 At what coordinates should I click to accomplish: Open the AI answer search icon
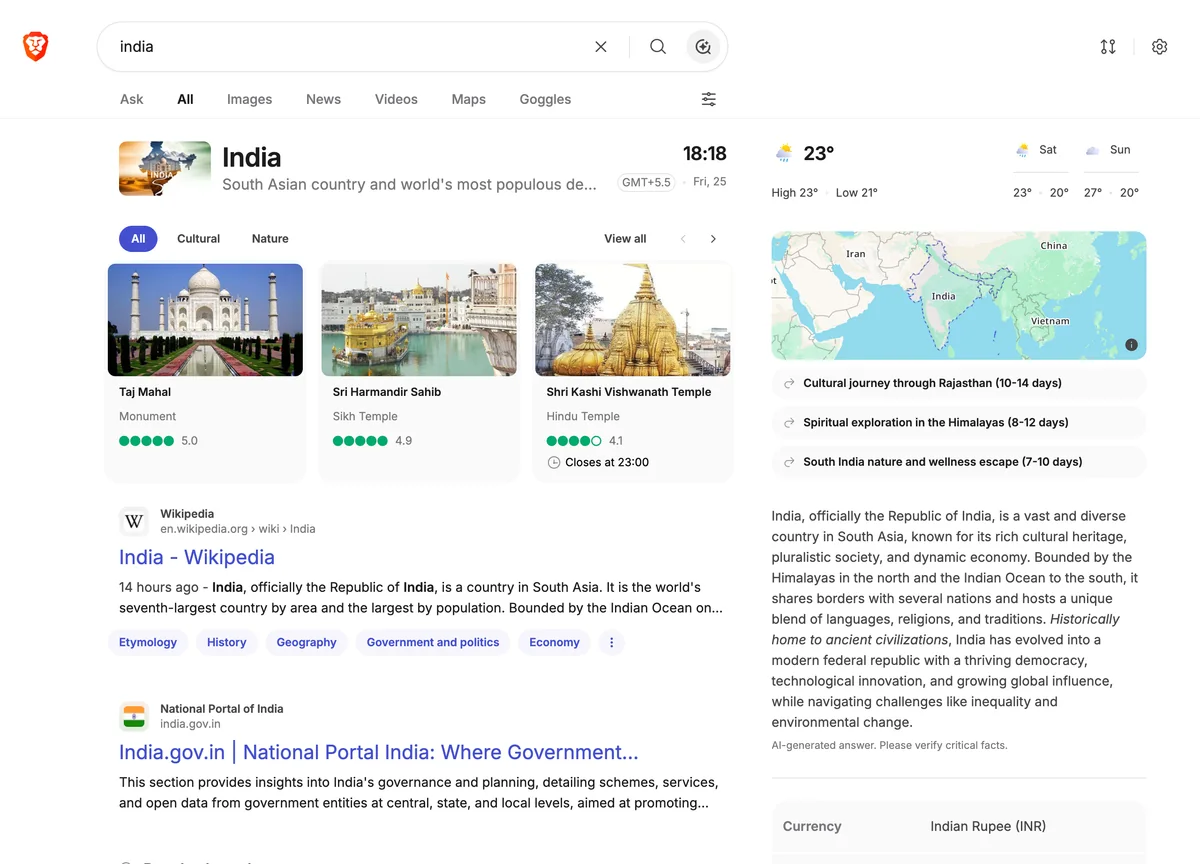click(x=703, y=47)
